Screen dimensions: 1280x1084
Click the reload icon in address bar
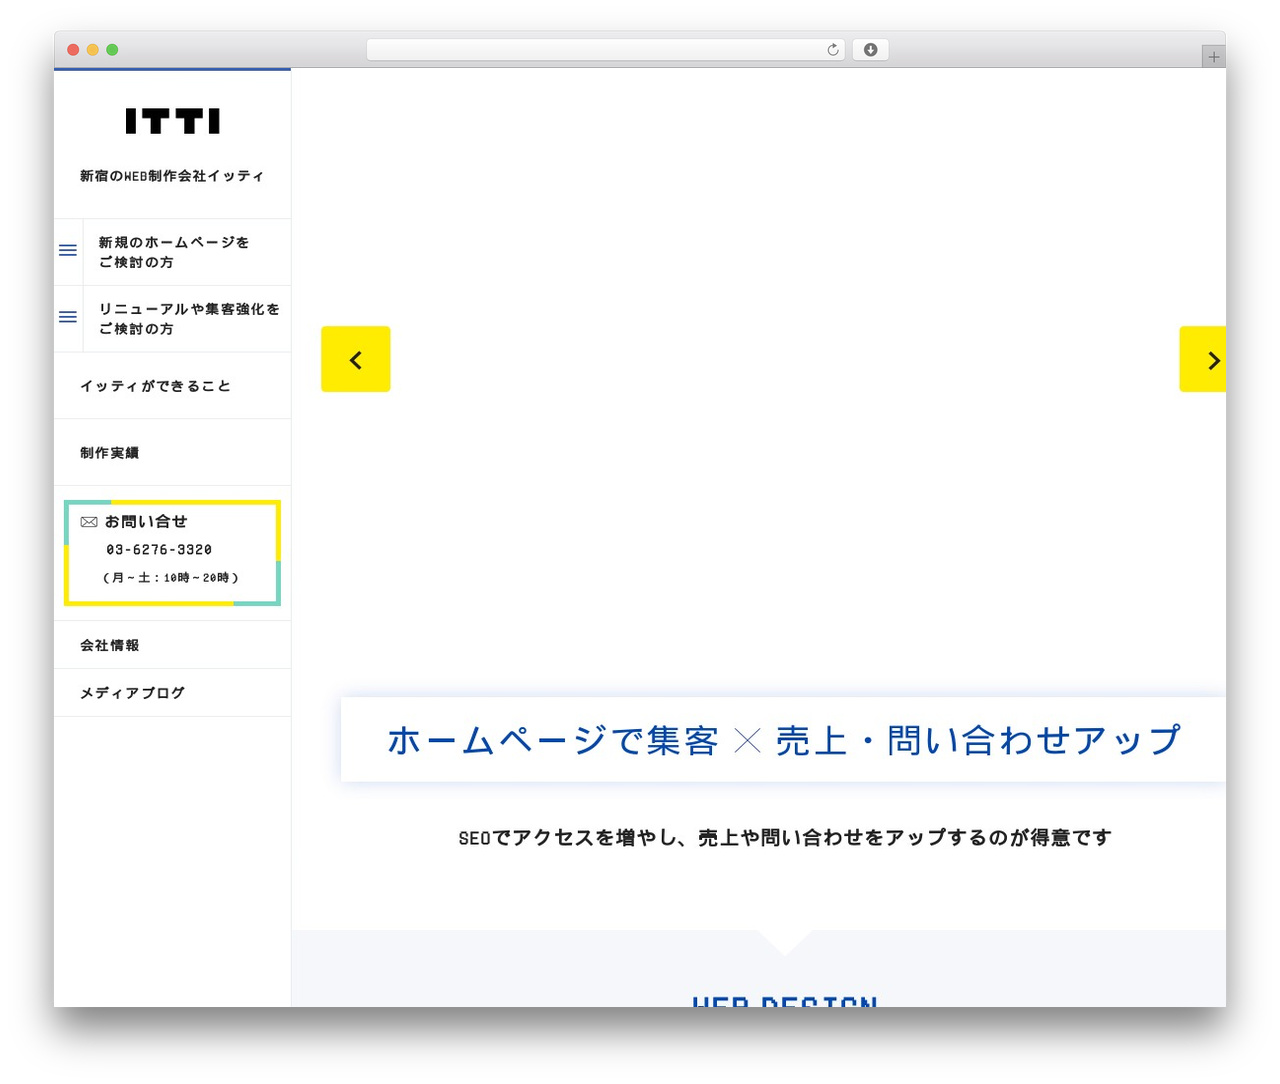[833, 50]
